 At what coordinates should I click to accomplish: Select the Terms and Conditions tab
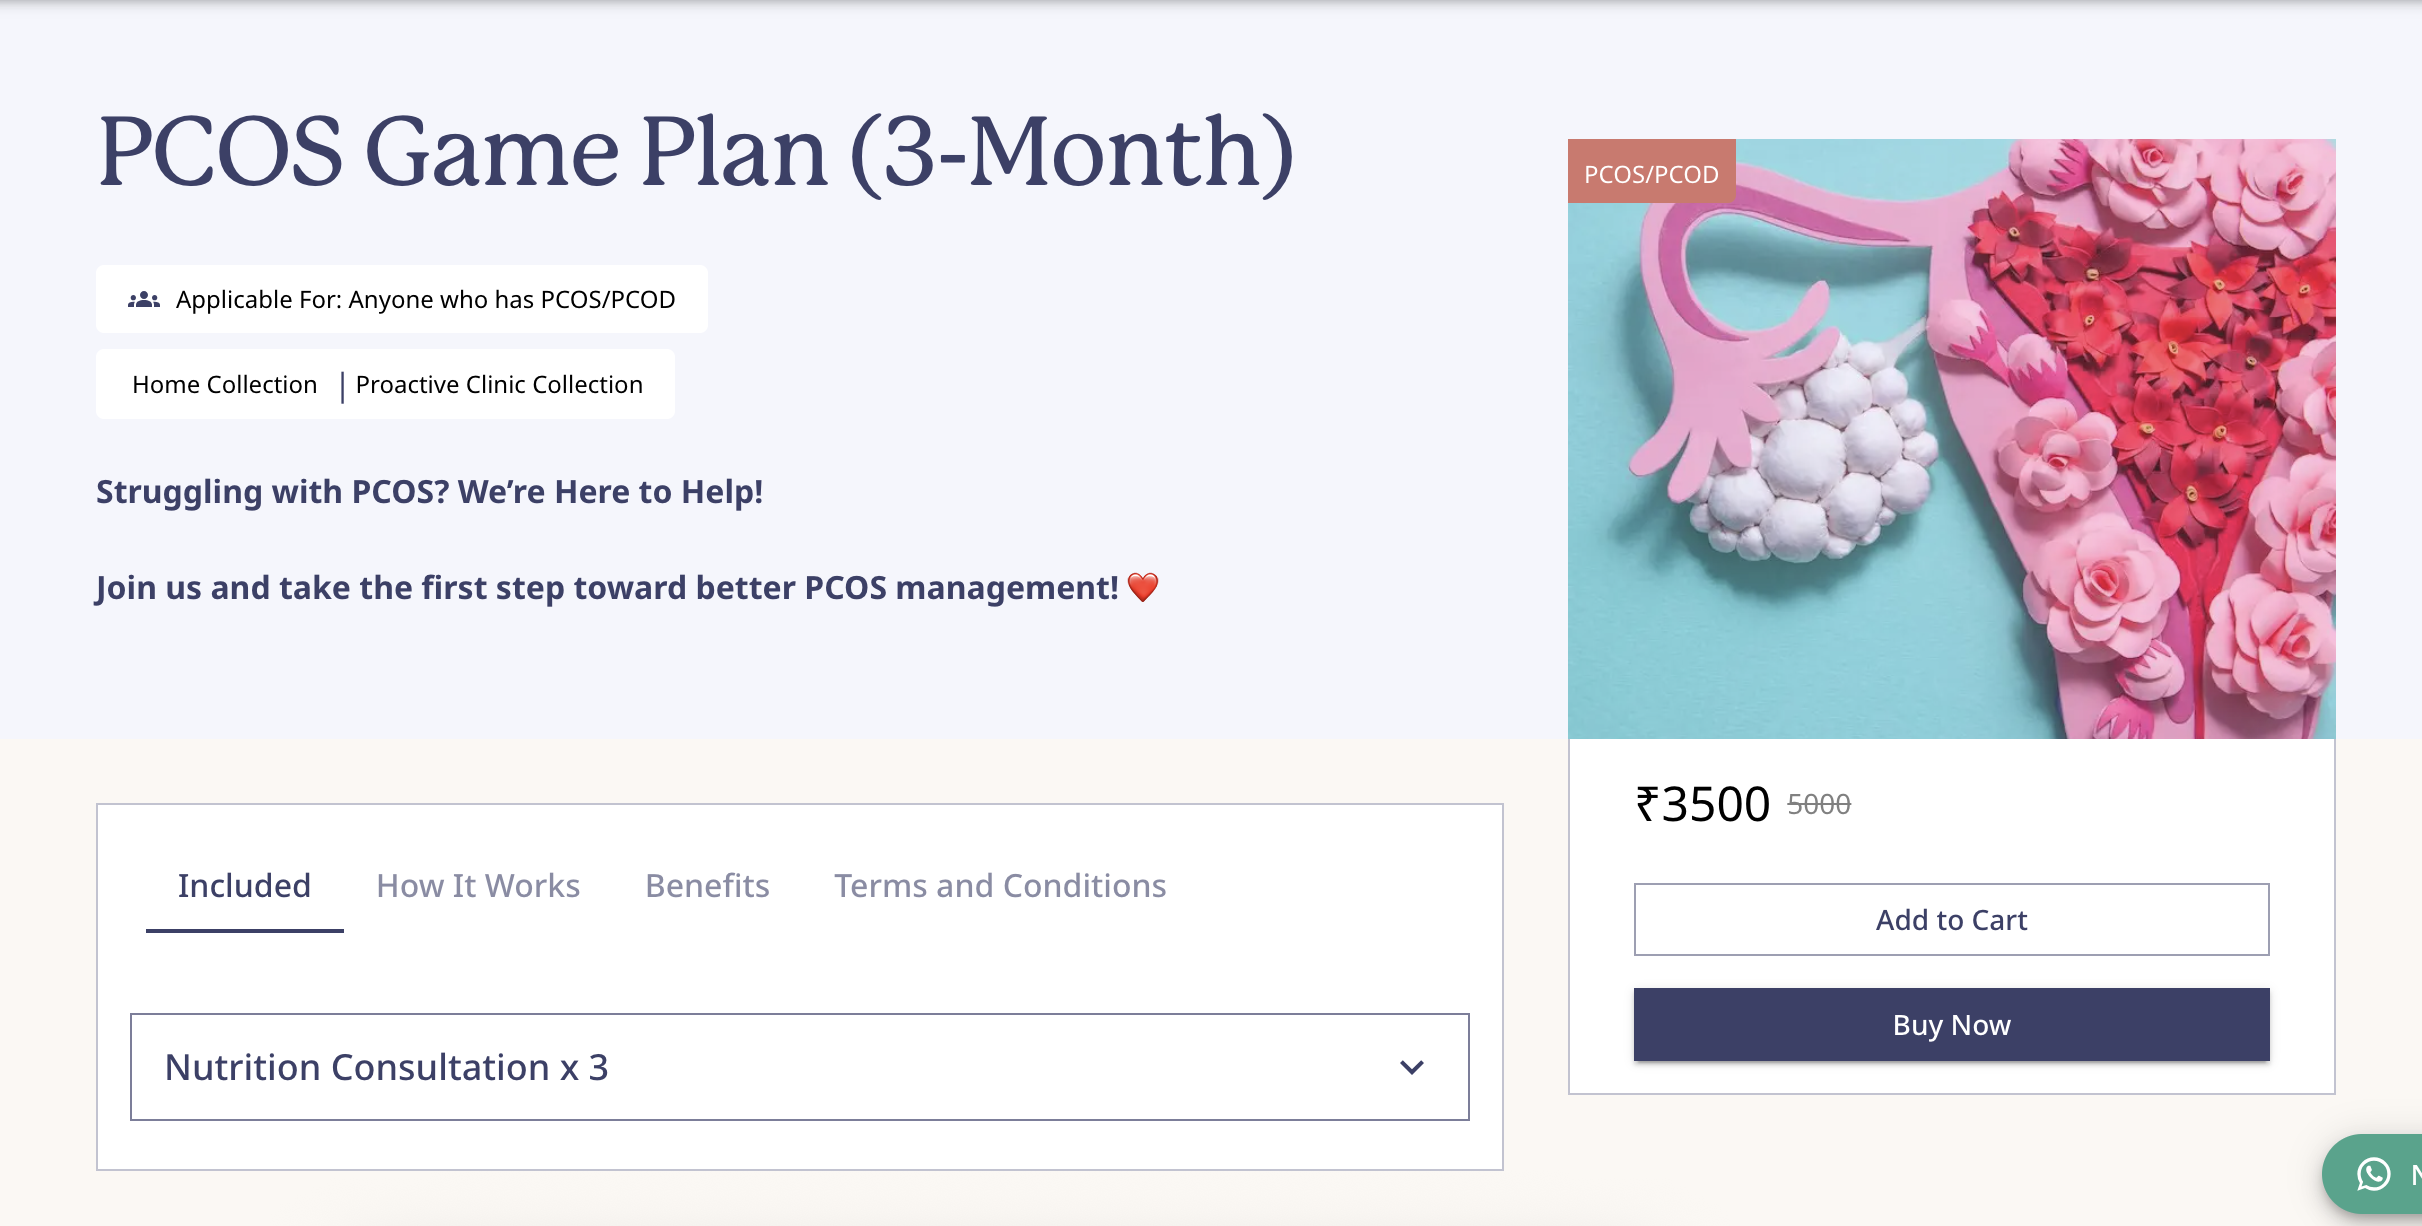point(1000,886)
